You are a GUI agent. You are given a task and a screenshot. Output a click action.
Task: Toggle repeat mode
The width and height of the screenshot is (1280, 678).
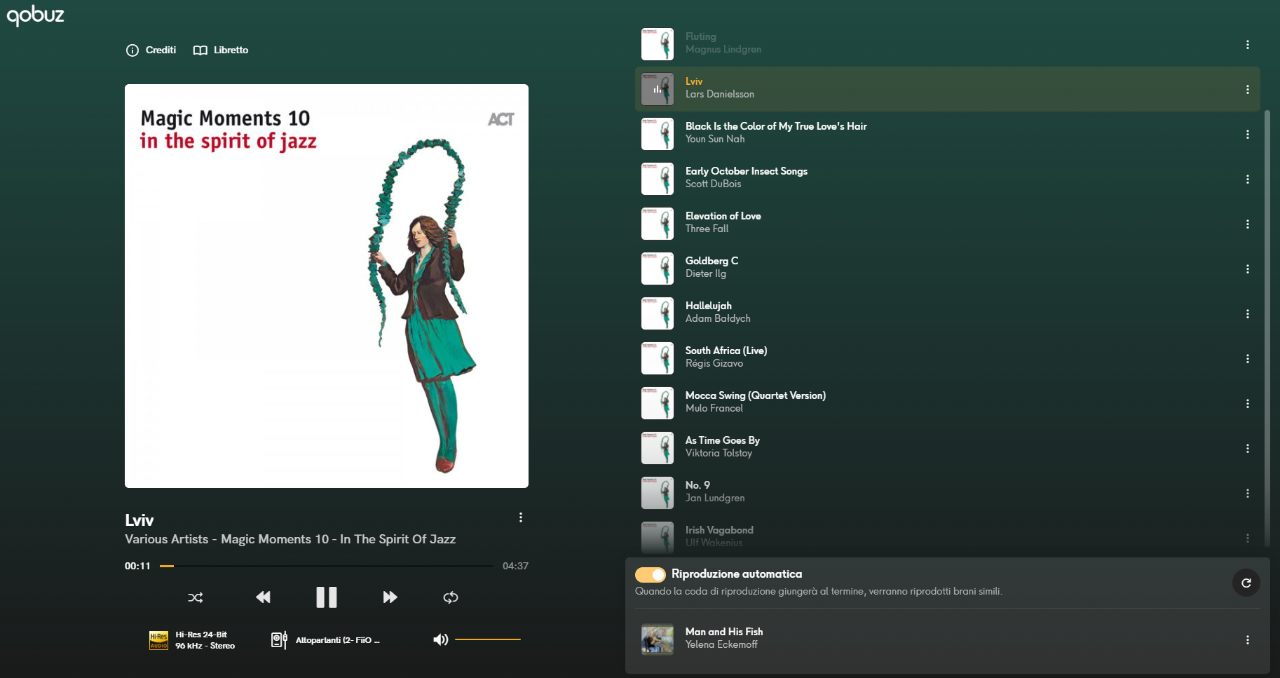[451, 597]
